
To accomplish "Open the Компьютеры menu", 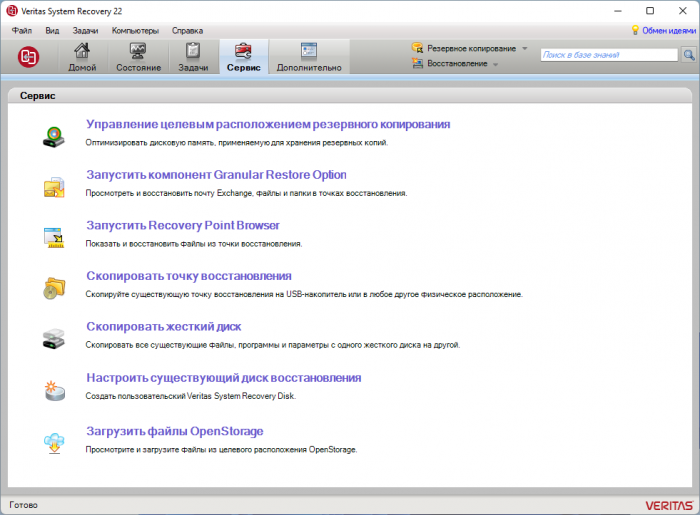I will click(135, 31).
